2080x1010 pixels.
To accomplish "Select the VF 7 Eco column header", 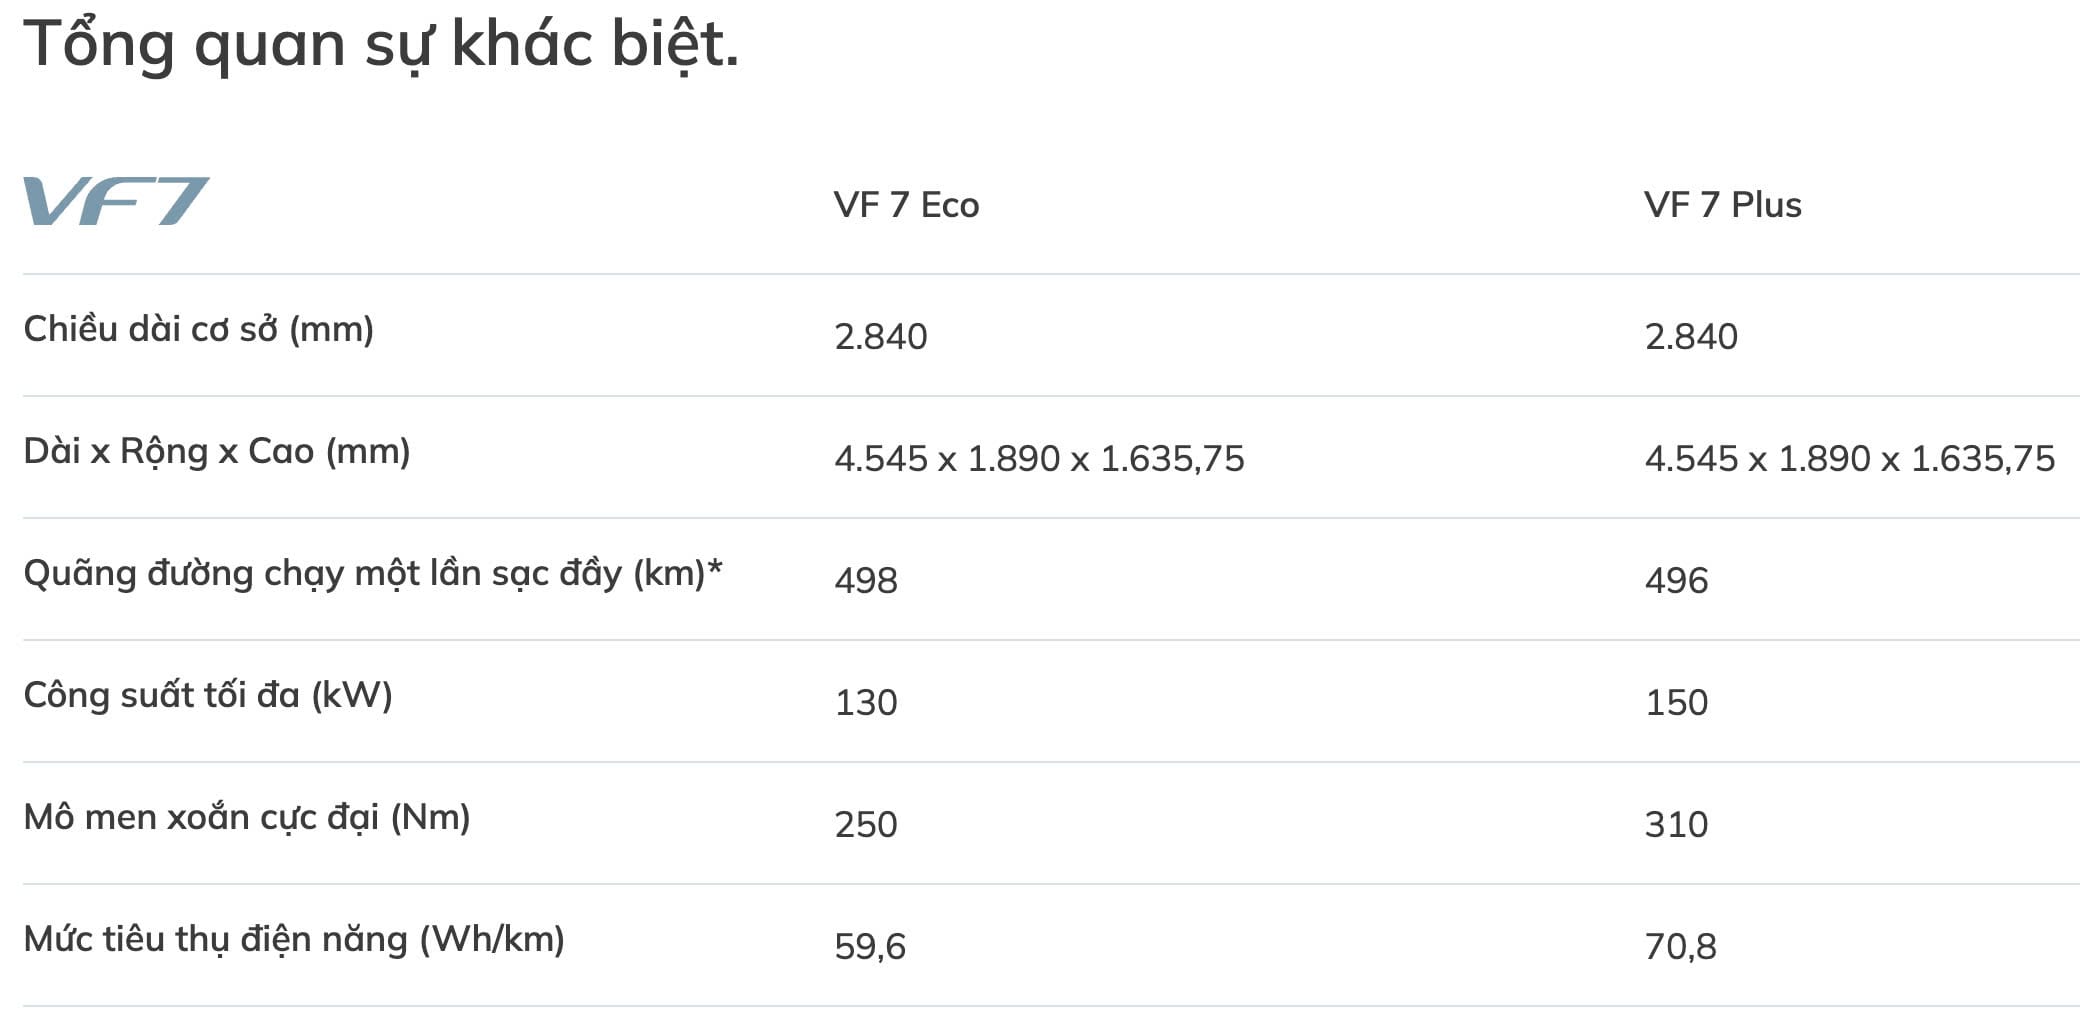I will pyautogui.click(x=906, y=205).
